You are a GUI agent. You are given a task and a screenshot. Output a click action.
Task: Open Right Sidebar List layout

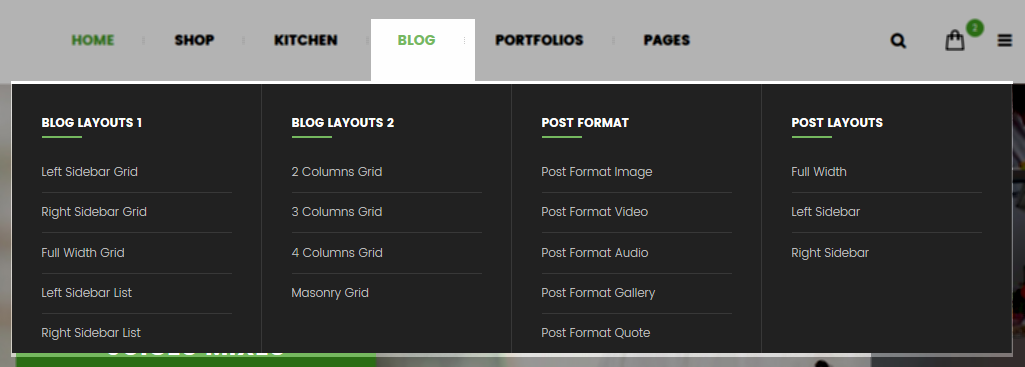(x=91, y=332)
